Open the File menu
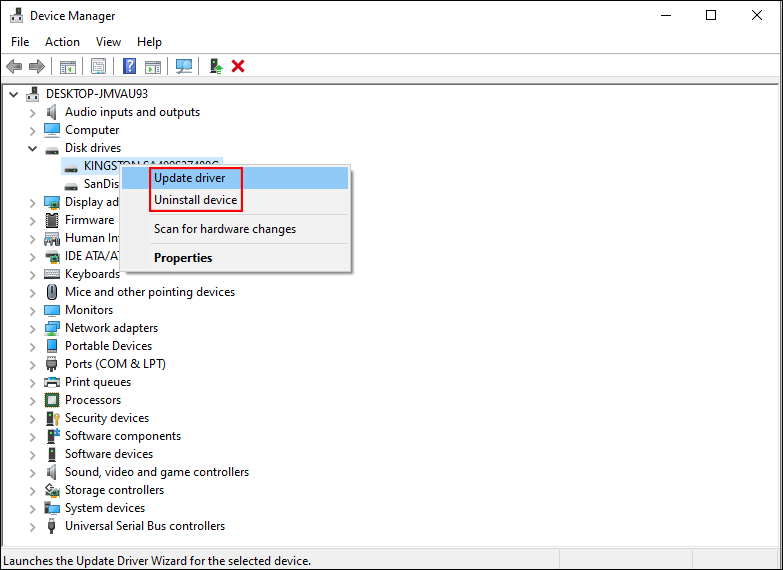Screen dimensions: 783x570 click(x=20, y=42)
